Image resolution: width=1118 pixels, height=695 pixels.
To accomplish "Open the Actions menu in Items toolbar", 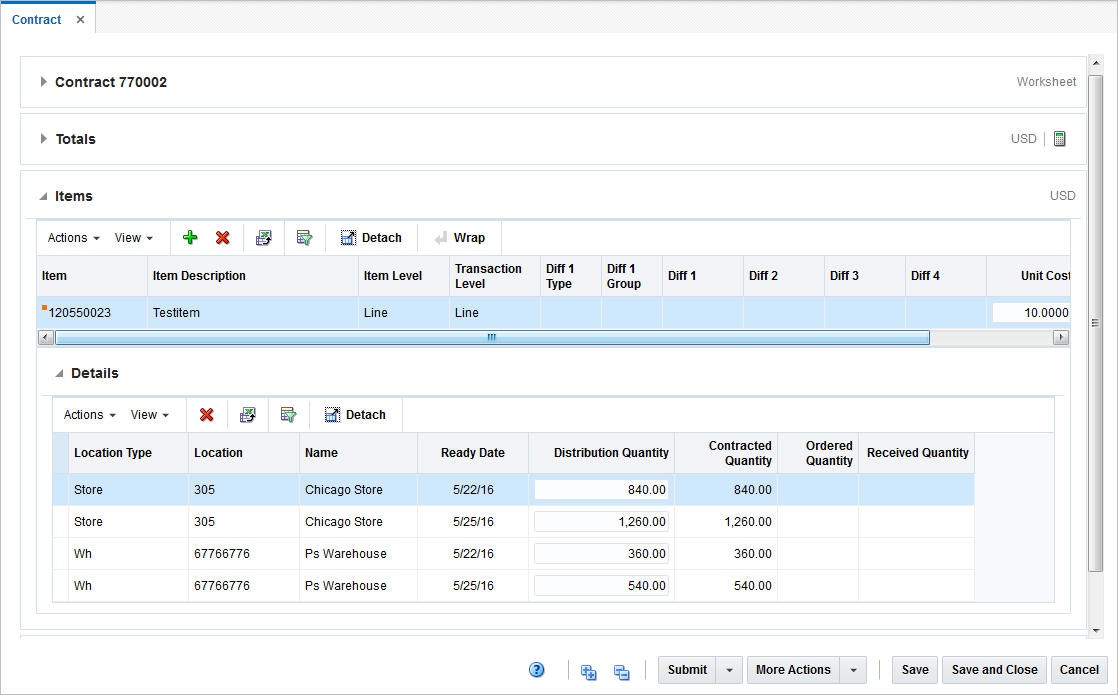I will pos(73,238).
